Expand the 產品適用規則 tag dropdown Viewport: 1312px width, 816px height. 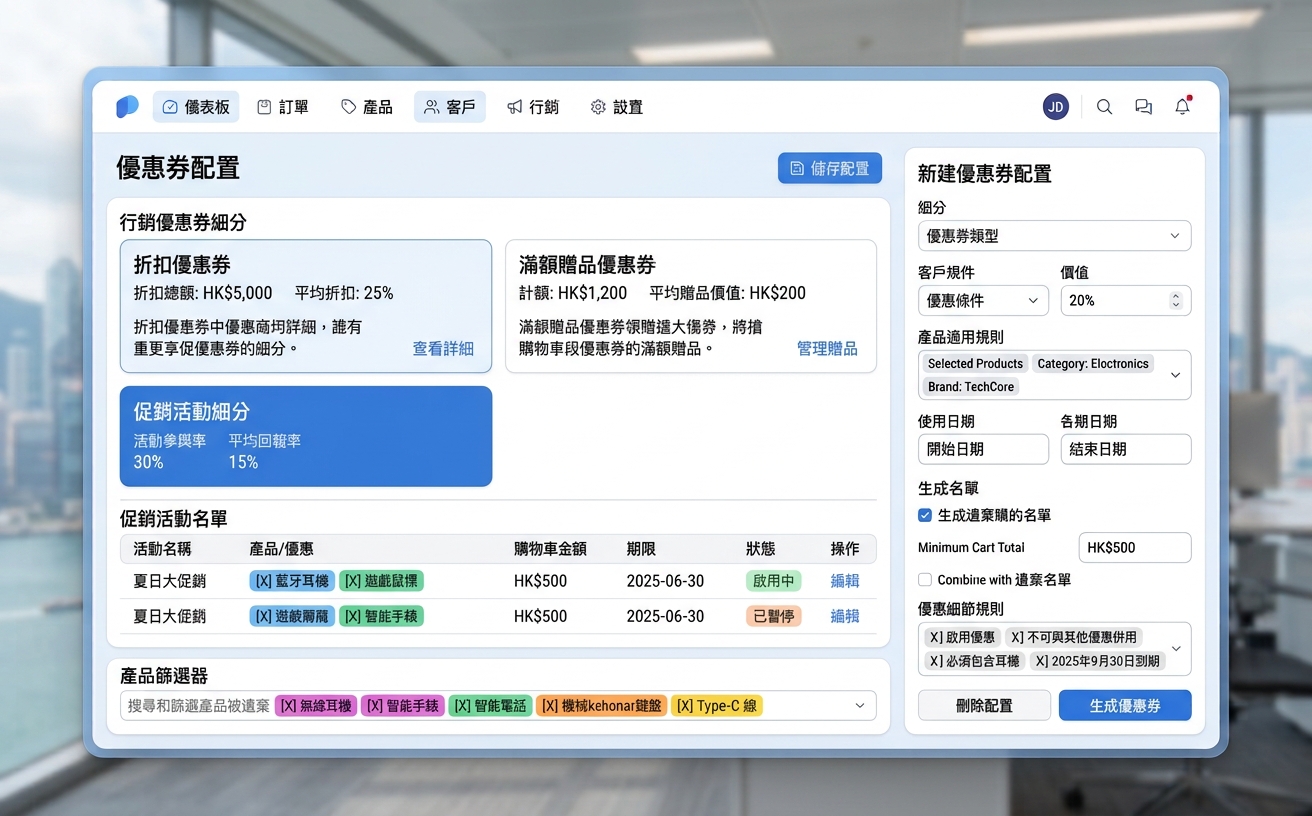click(1176, 375)
